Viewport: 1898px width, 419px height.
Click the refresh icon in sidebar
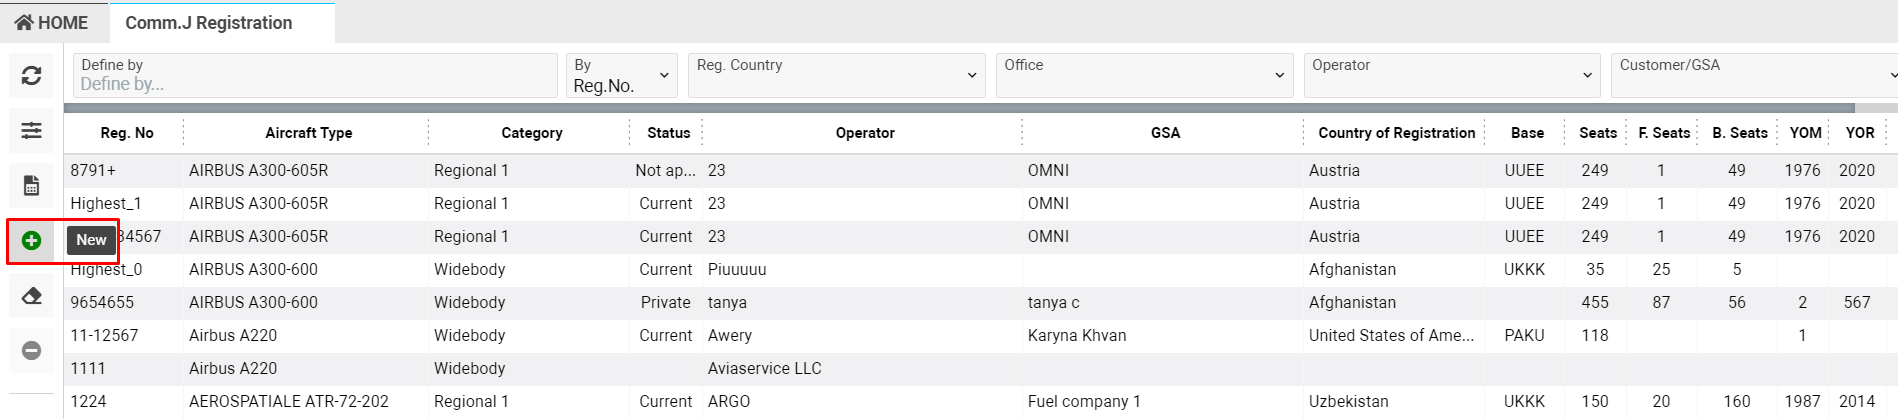[x=31, y=75]
